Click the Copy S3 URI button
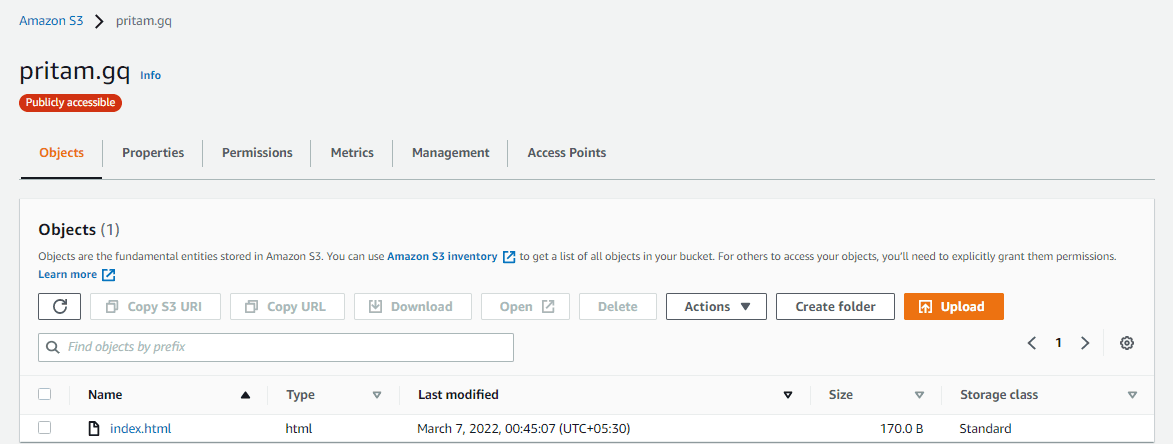 [x=156, y=306]
